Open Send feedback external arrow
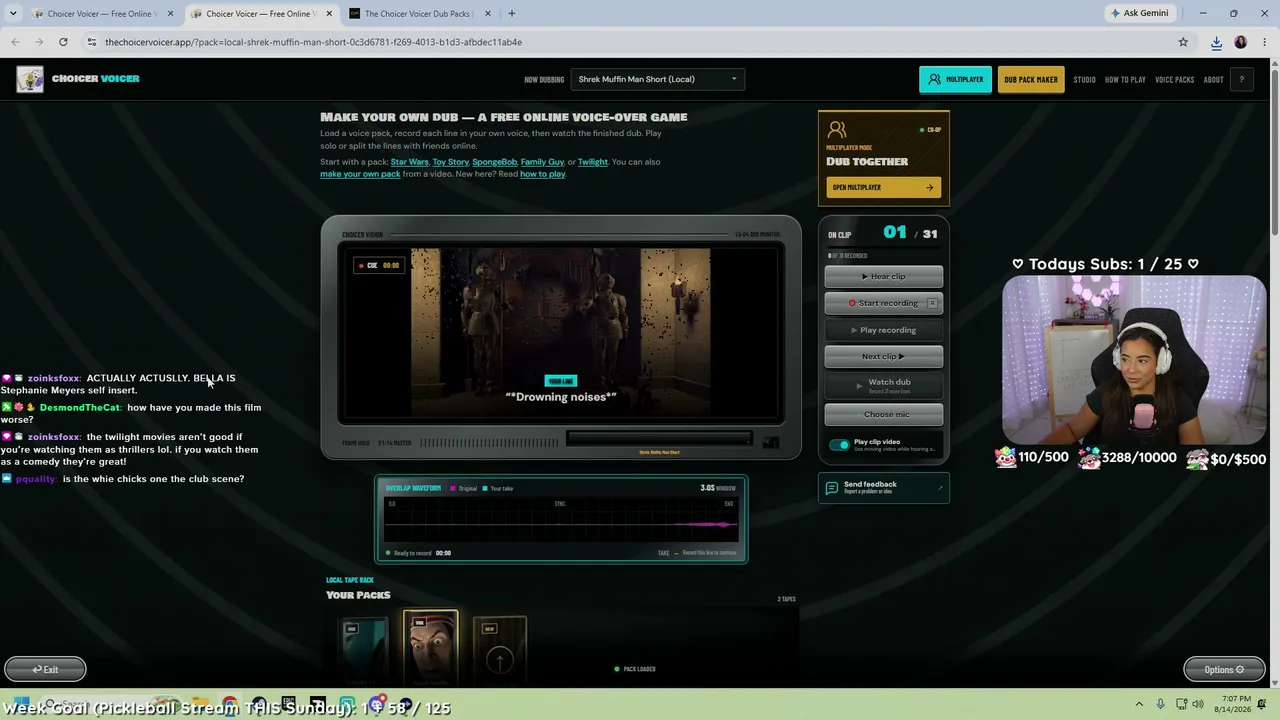 940,488
